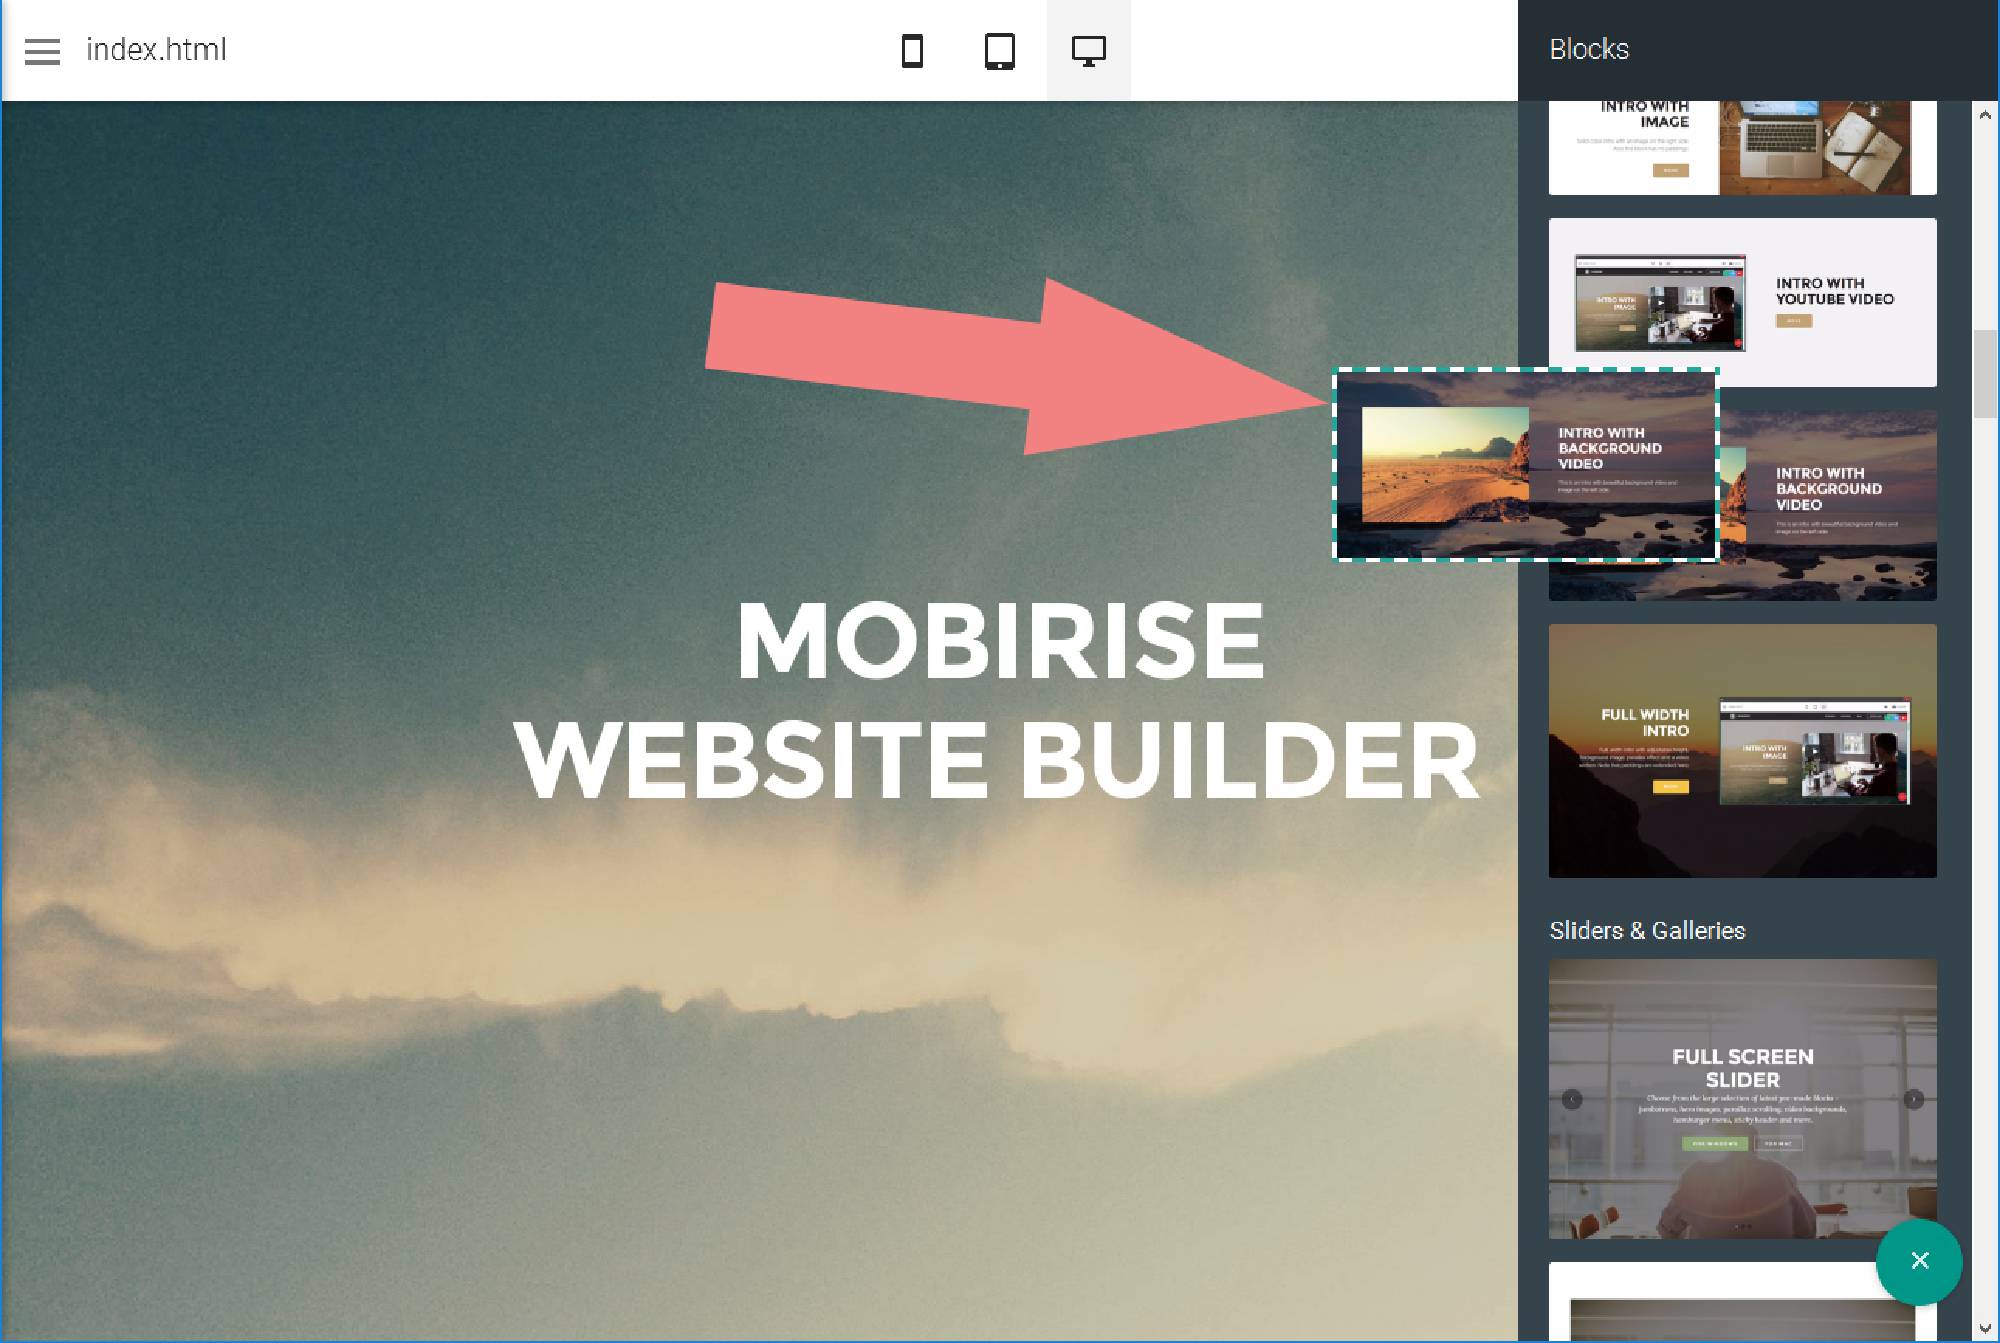
Task: Select the Intro With YouTube Video block
Action: tap(1741, 300)
